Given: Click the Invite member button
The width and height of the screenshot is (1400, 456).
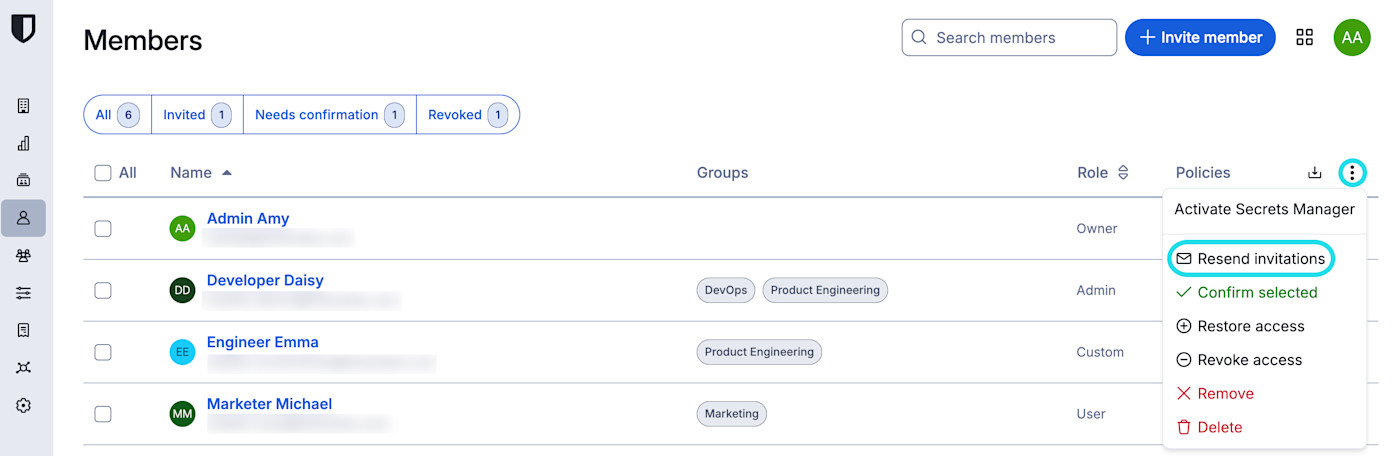Looking at the screenshot, I should click(1200, 38).
